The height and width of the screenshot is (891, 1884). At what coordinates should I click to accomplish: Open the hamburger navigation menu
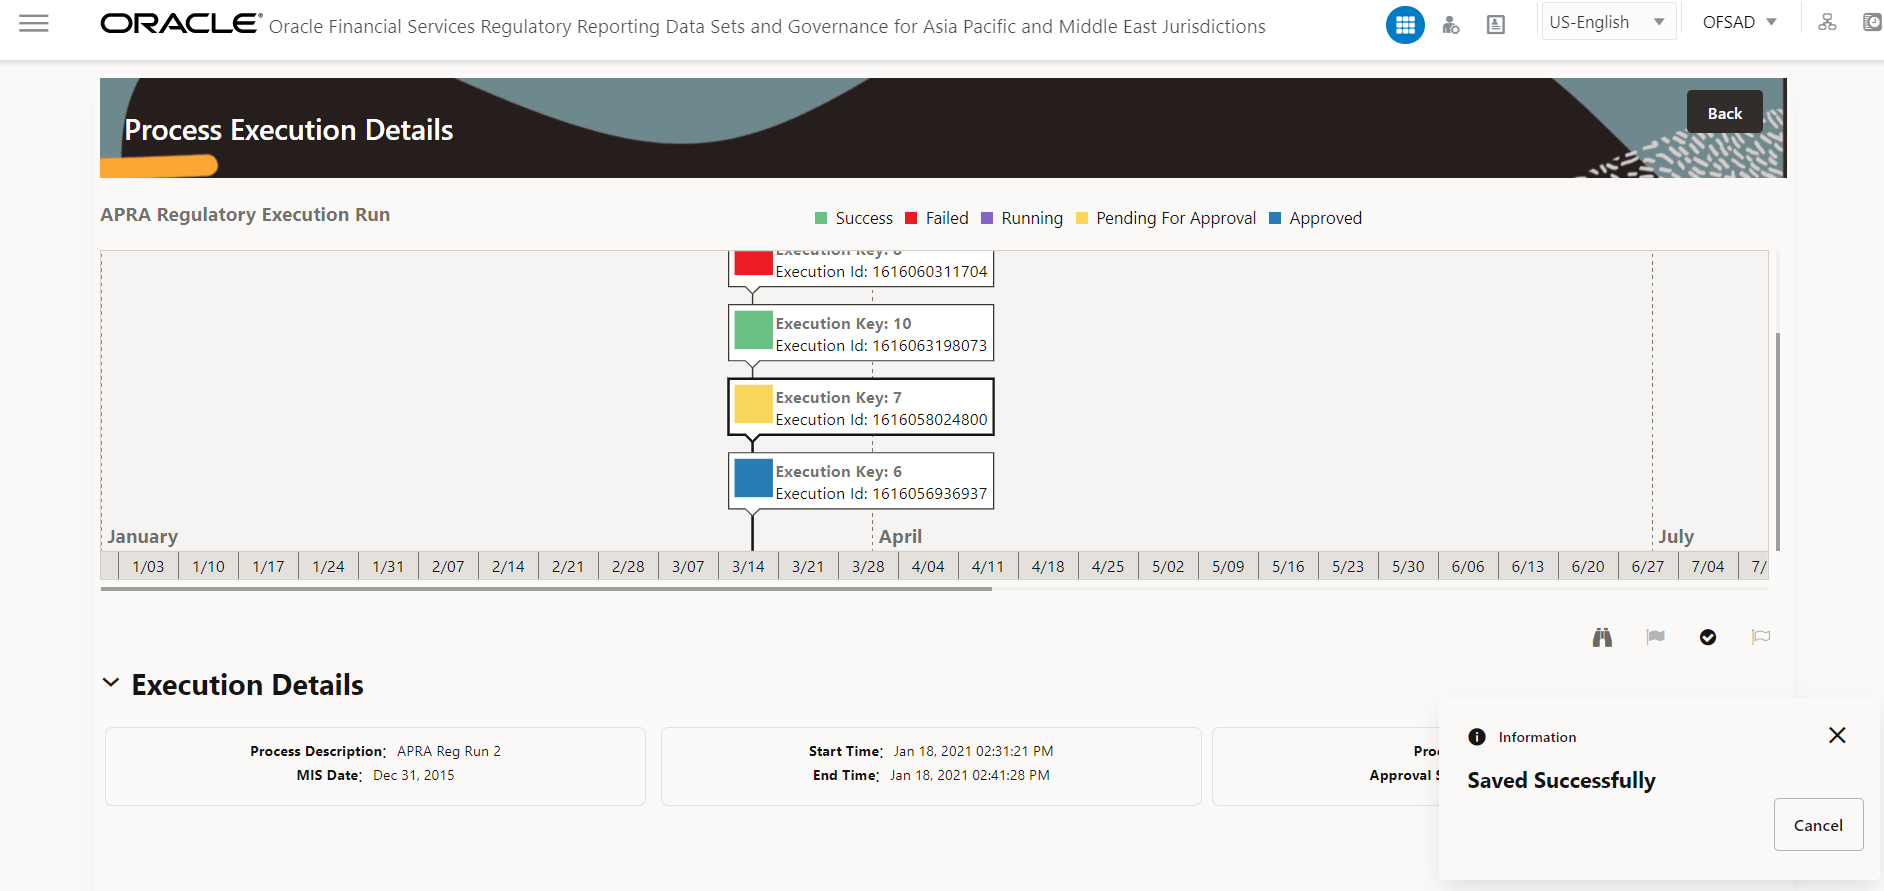(34, 23)
